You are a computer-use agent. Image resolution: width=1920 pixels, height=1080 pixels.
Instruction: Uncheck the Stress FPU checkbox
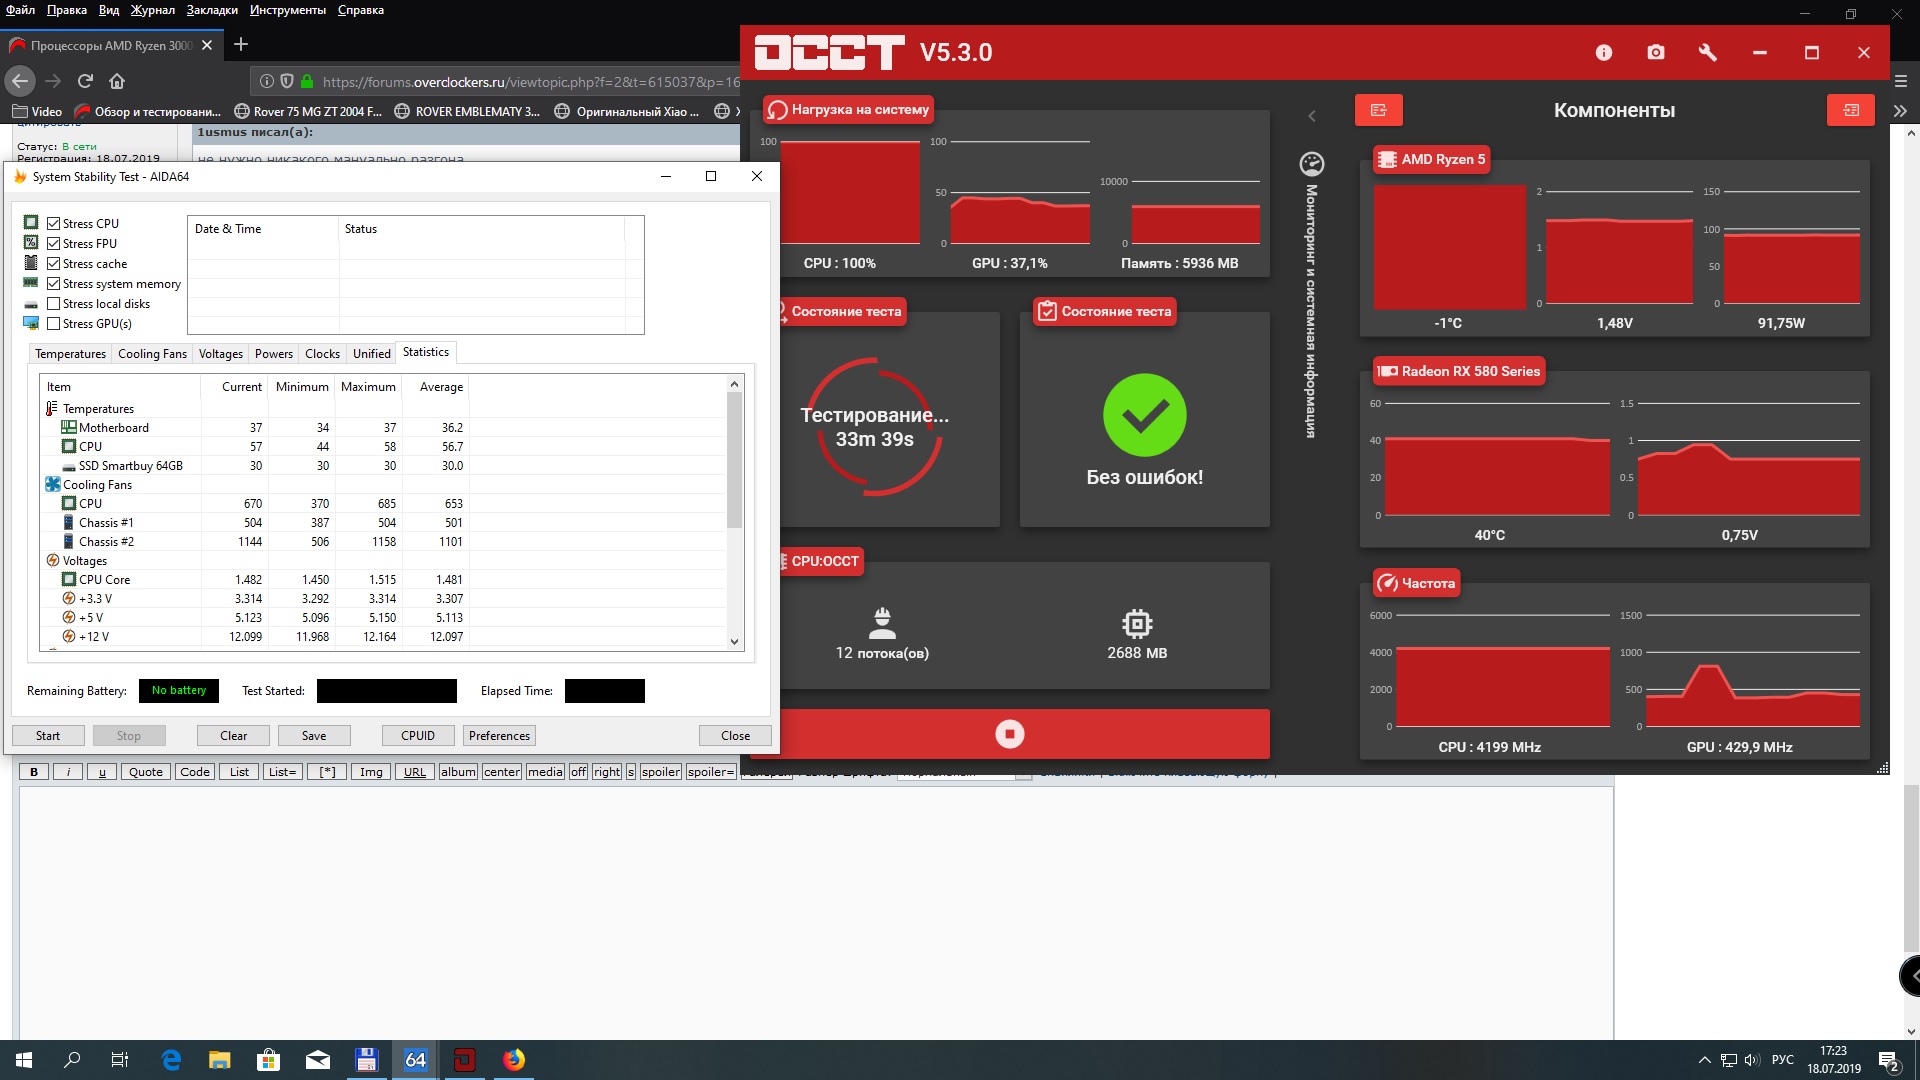tap(54, 244)
